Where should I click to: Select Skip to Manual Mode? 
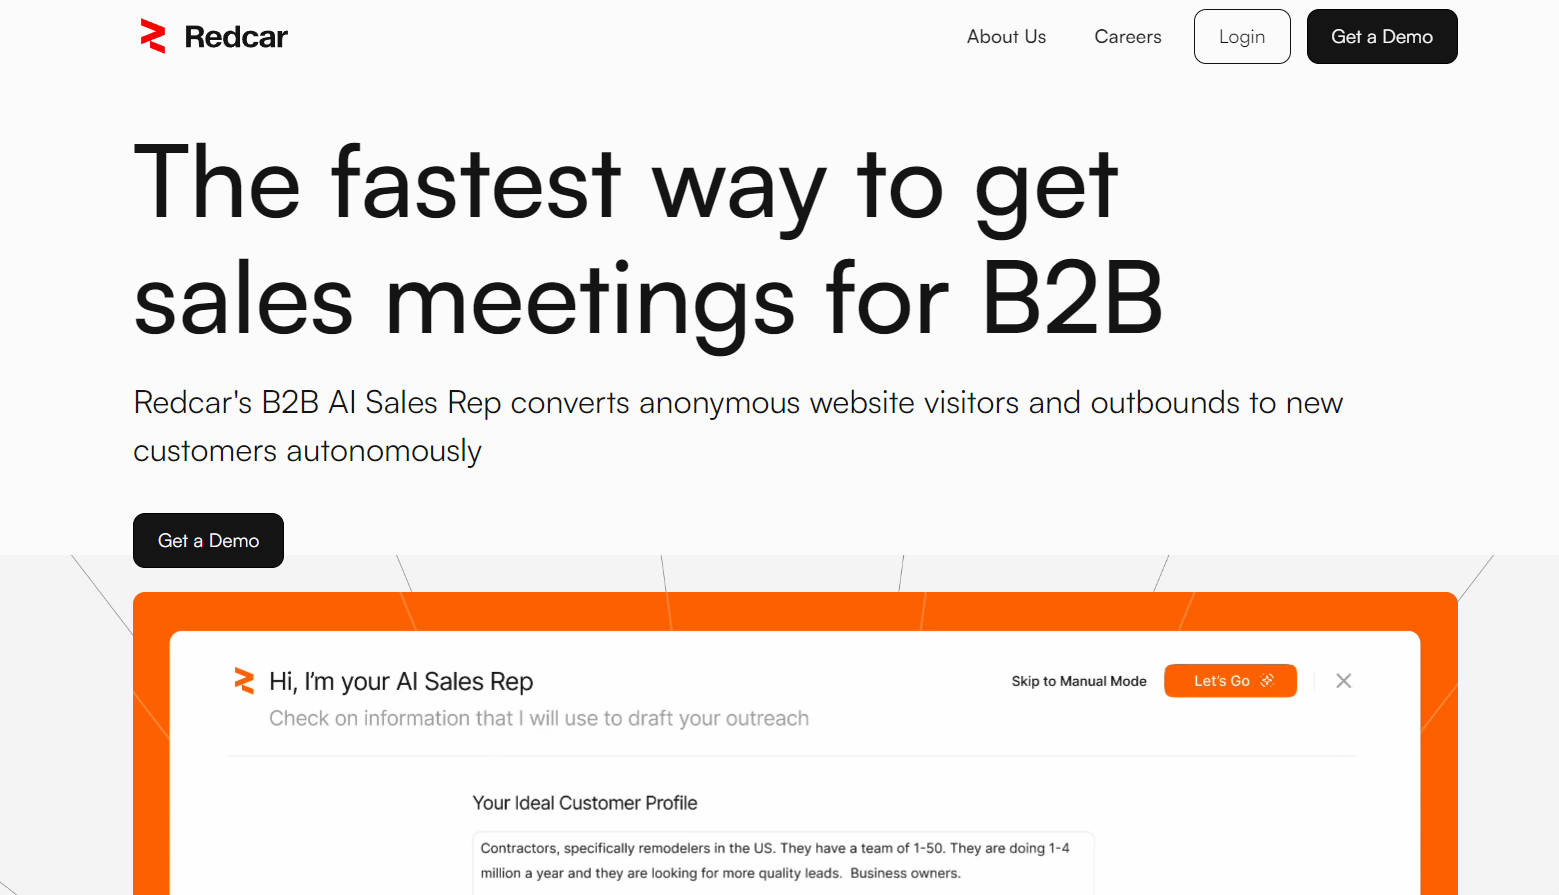(1078, 681)
